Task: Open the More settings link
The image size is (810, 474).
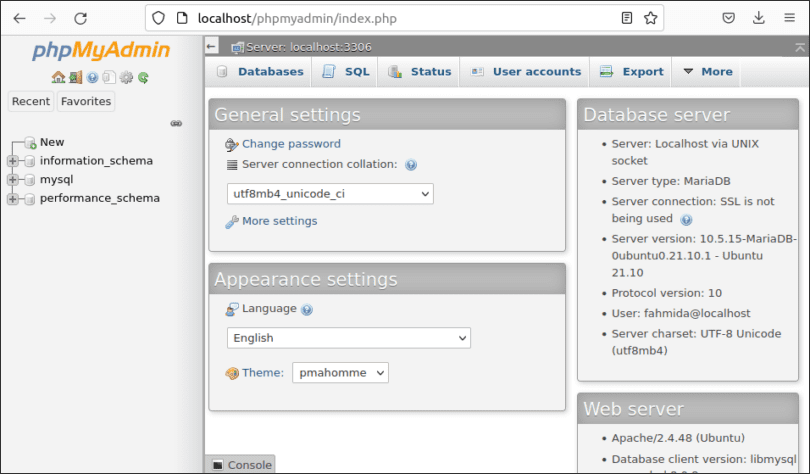Action: (279, 221)
